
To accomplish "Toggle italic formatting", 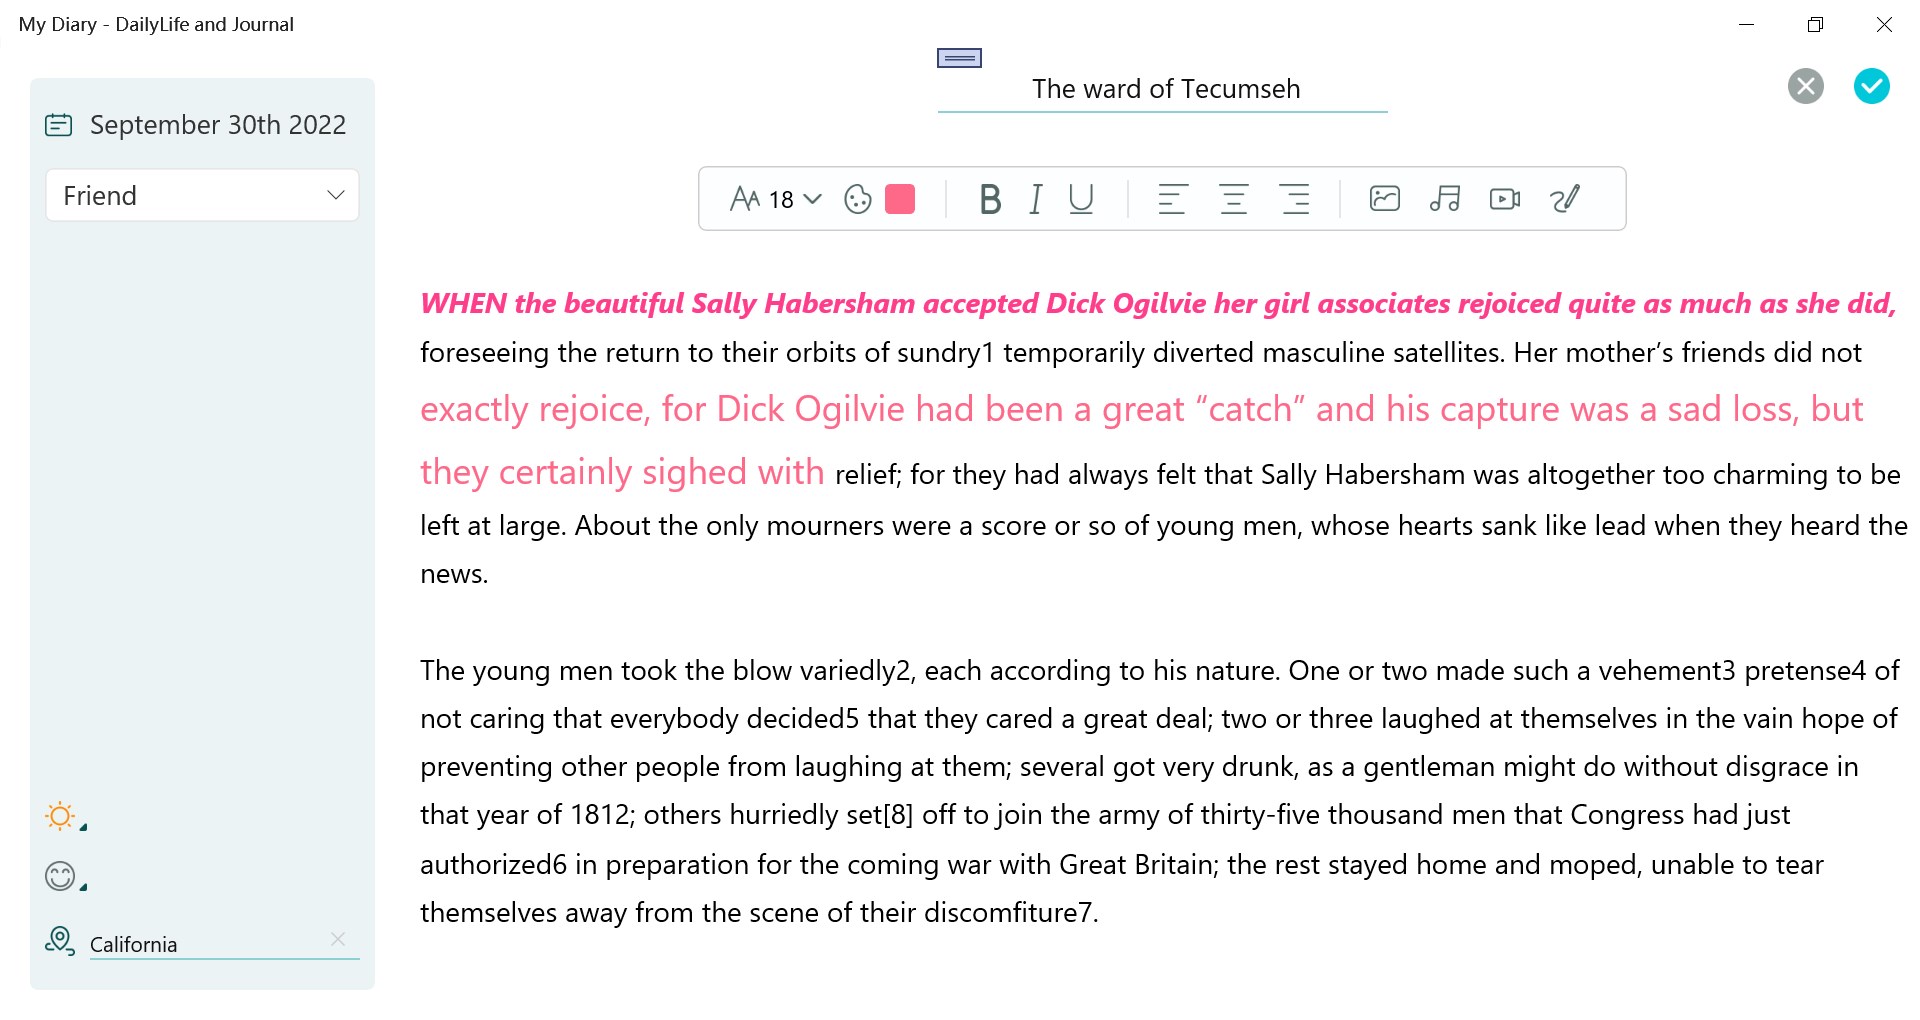I will click(x=1036, y=199).
